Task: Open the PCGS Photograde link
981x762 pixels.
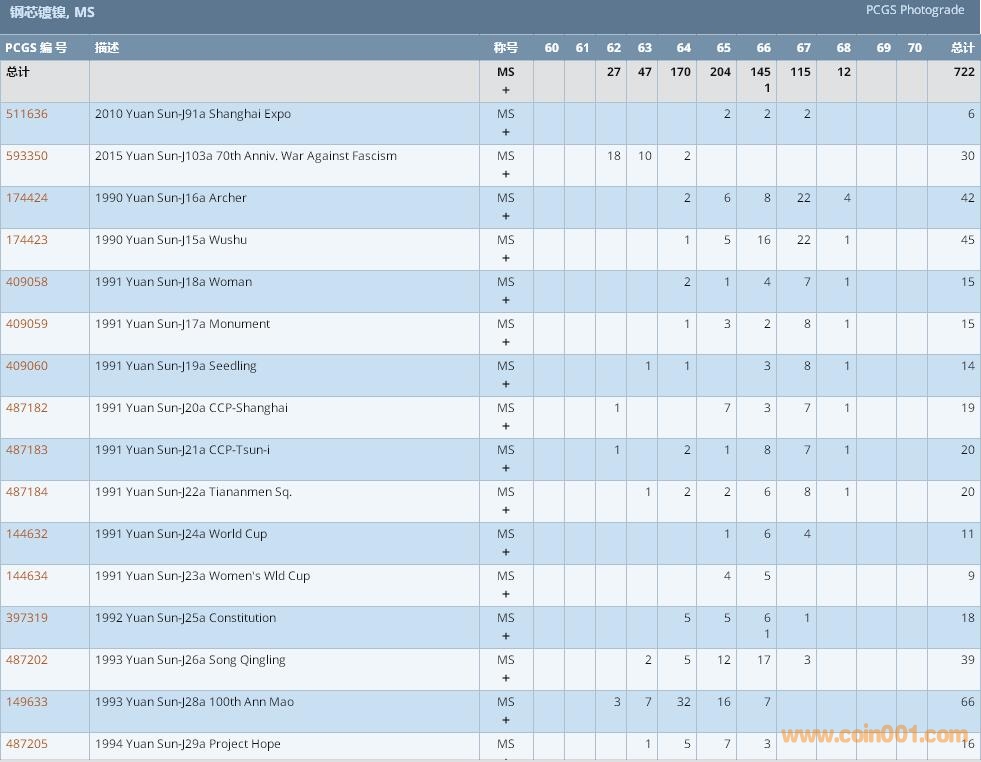Action: [914, 10]
